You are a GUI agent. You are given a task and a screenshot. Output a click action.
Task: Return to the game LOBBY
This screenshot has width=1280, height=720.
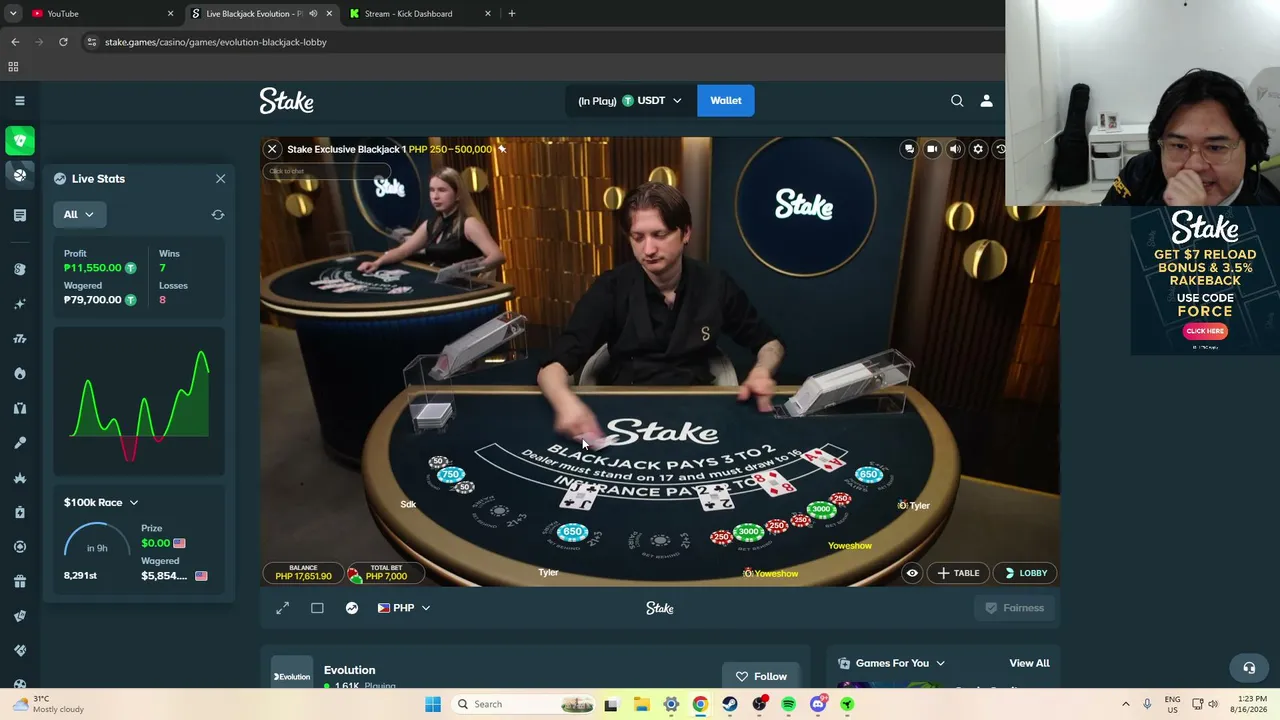(x=1026, y=573)
